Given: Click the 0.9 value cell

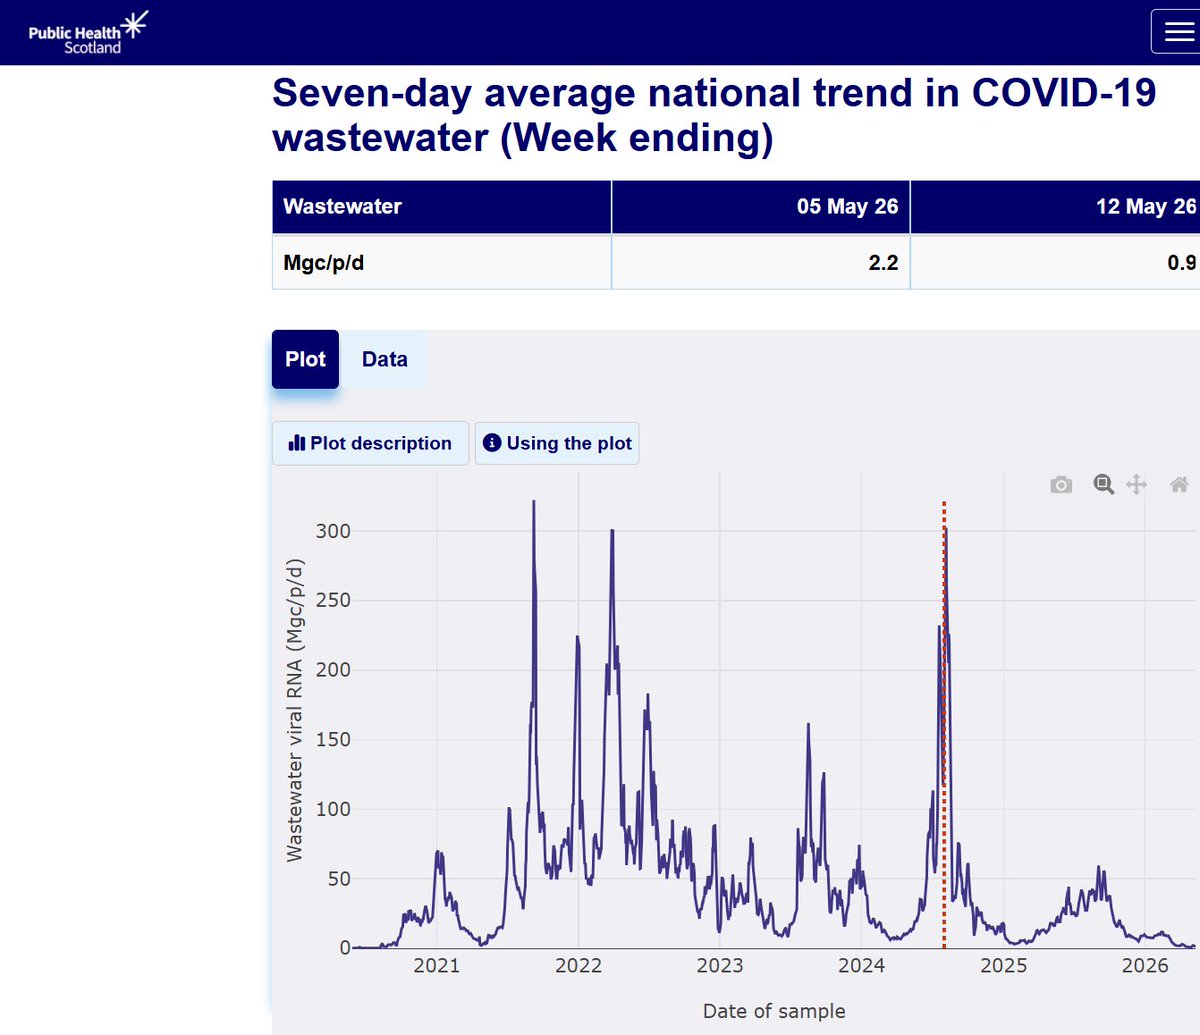Looking at the screenshot, I should click(x=1056, y=262).
